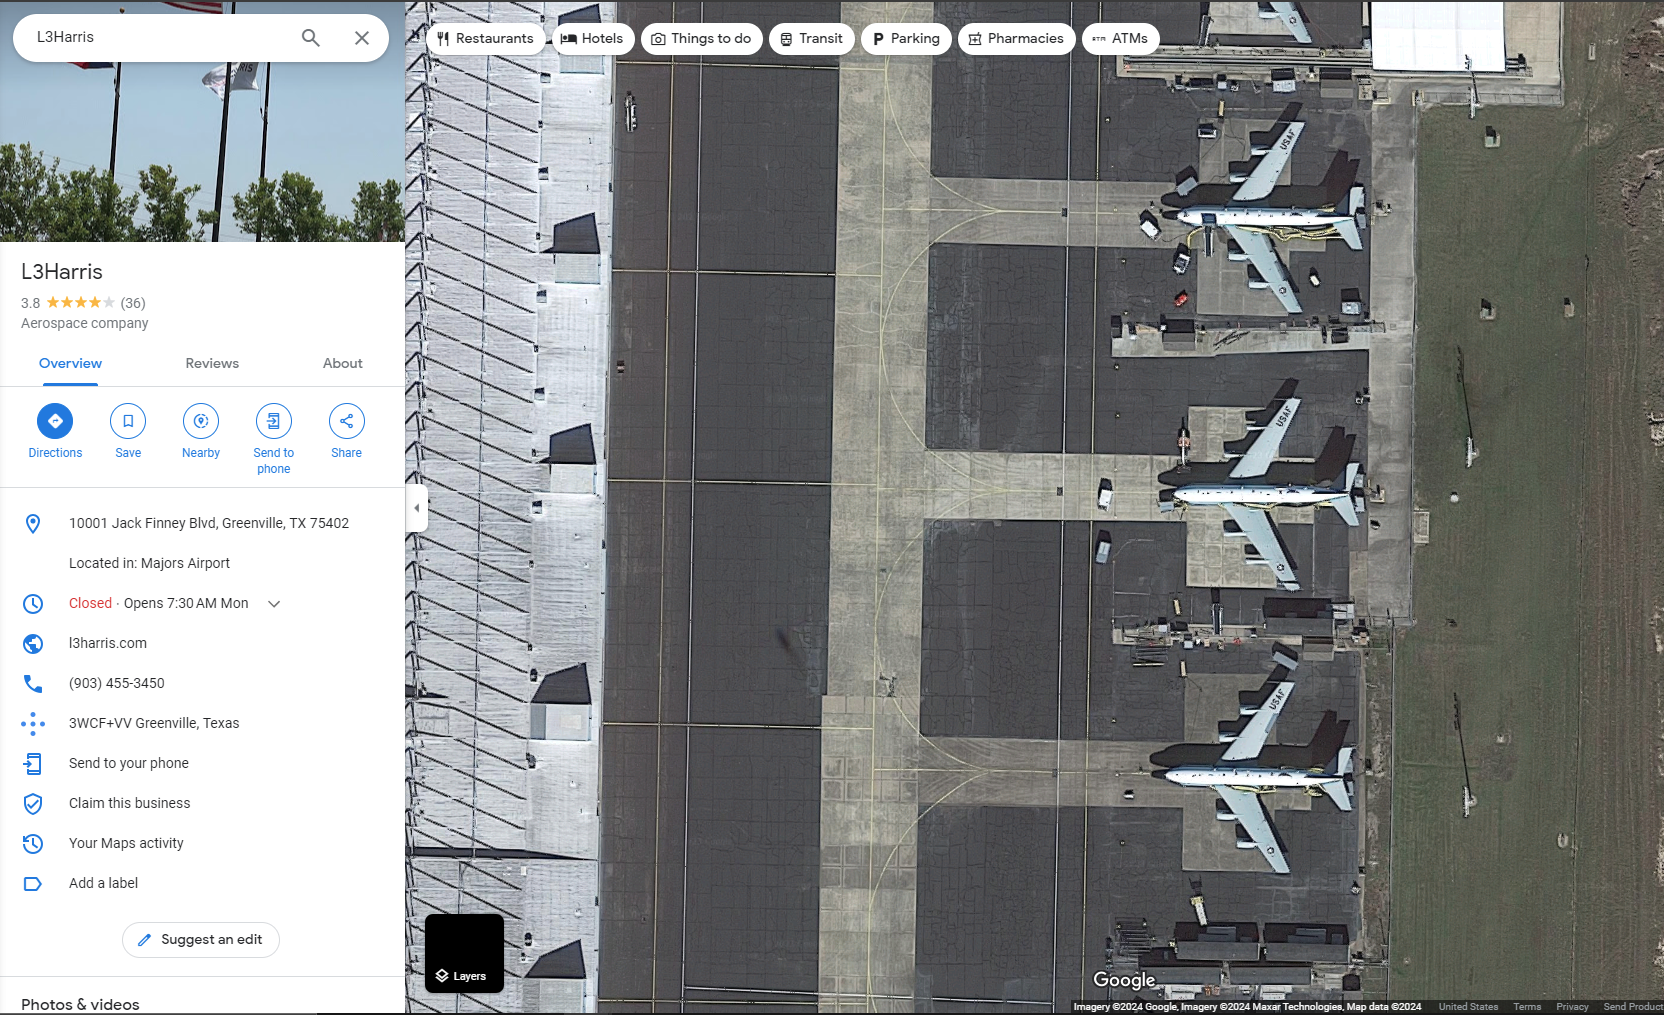Open L3Harris header photo
Viewport: 1664px width, 1015px height.
[202, 152]
